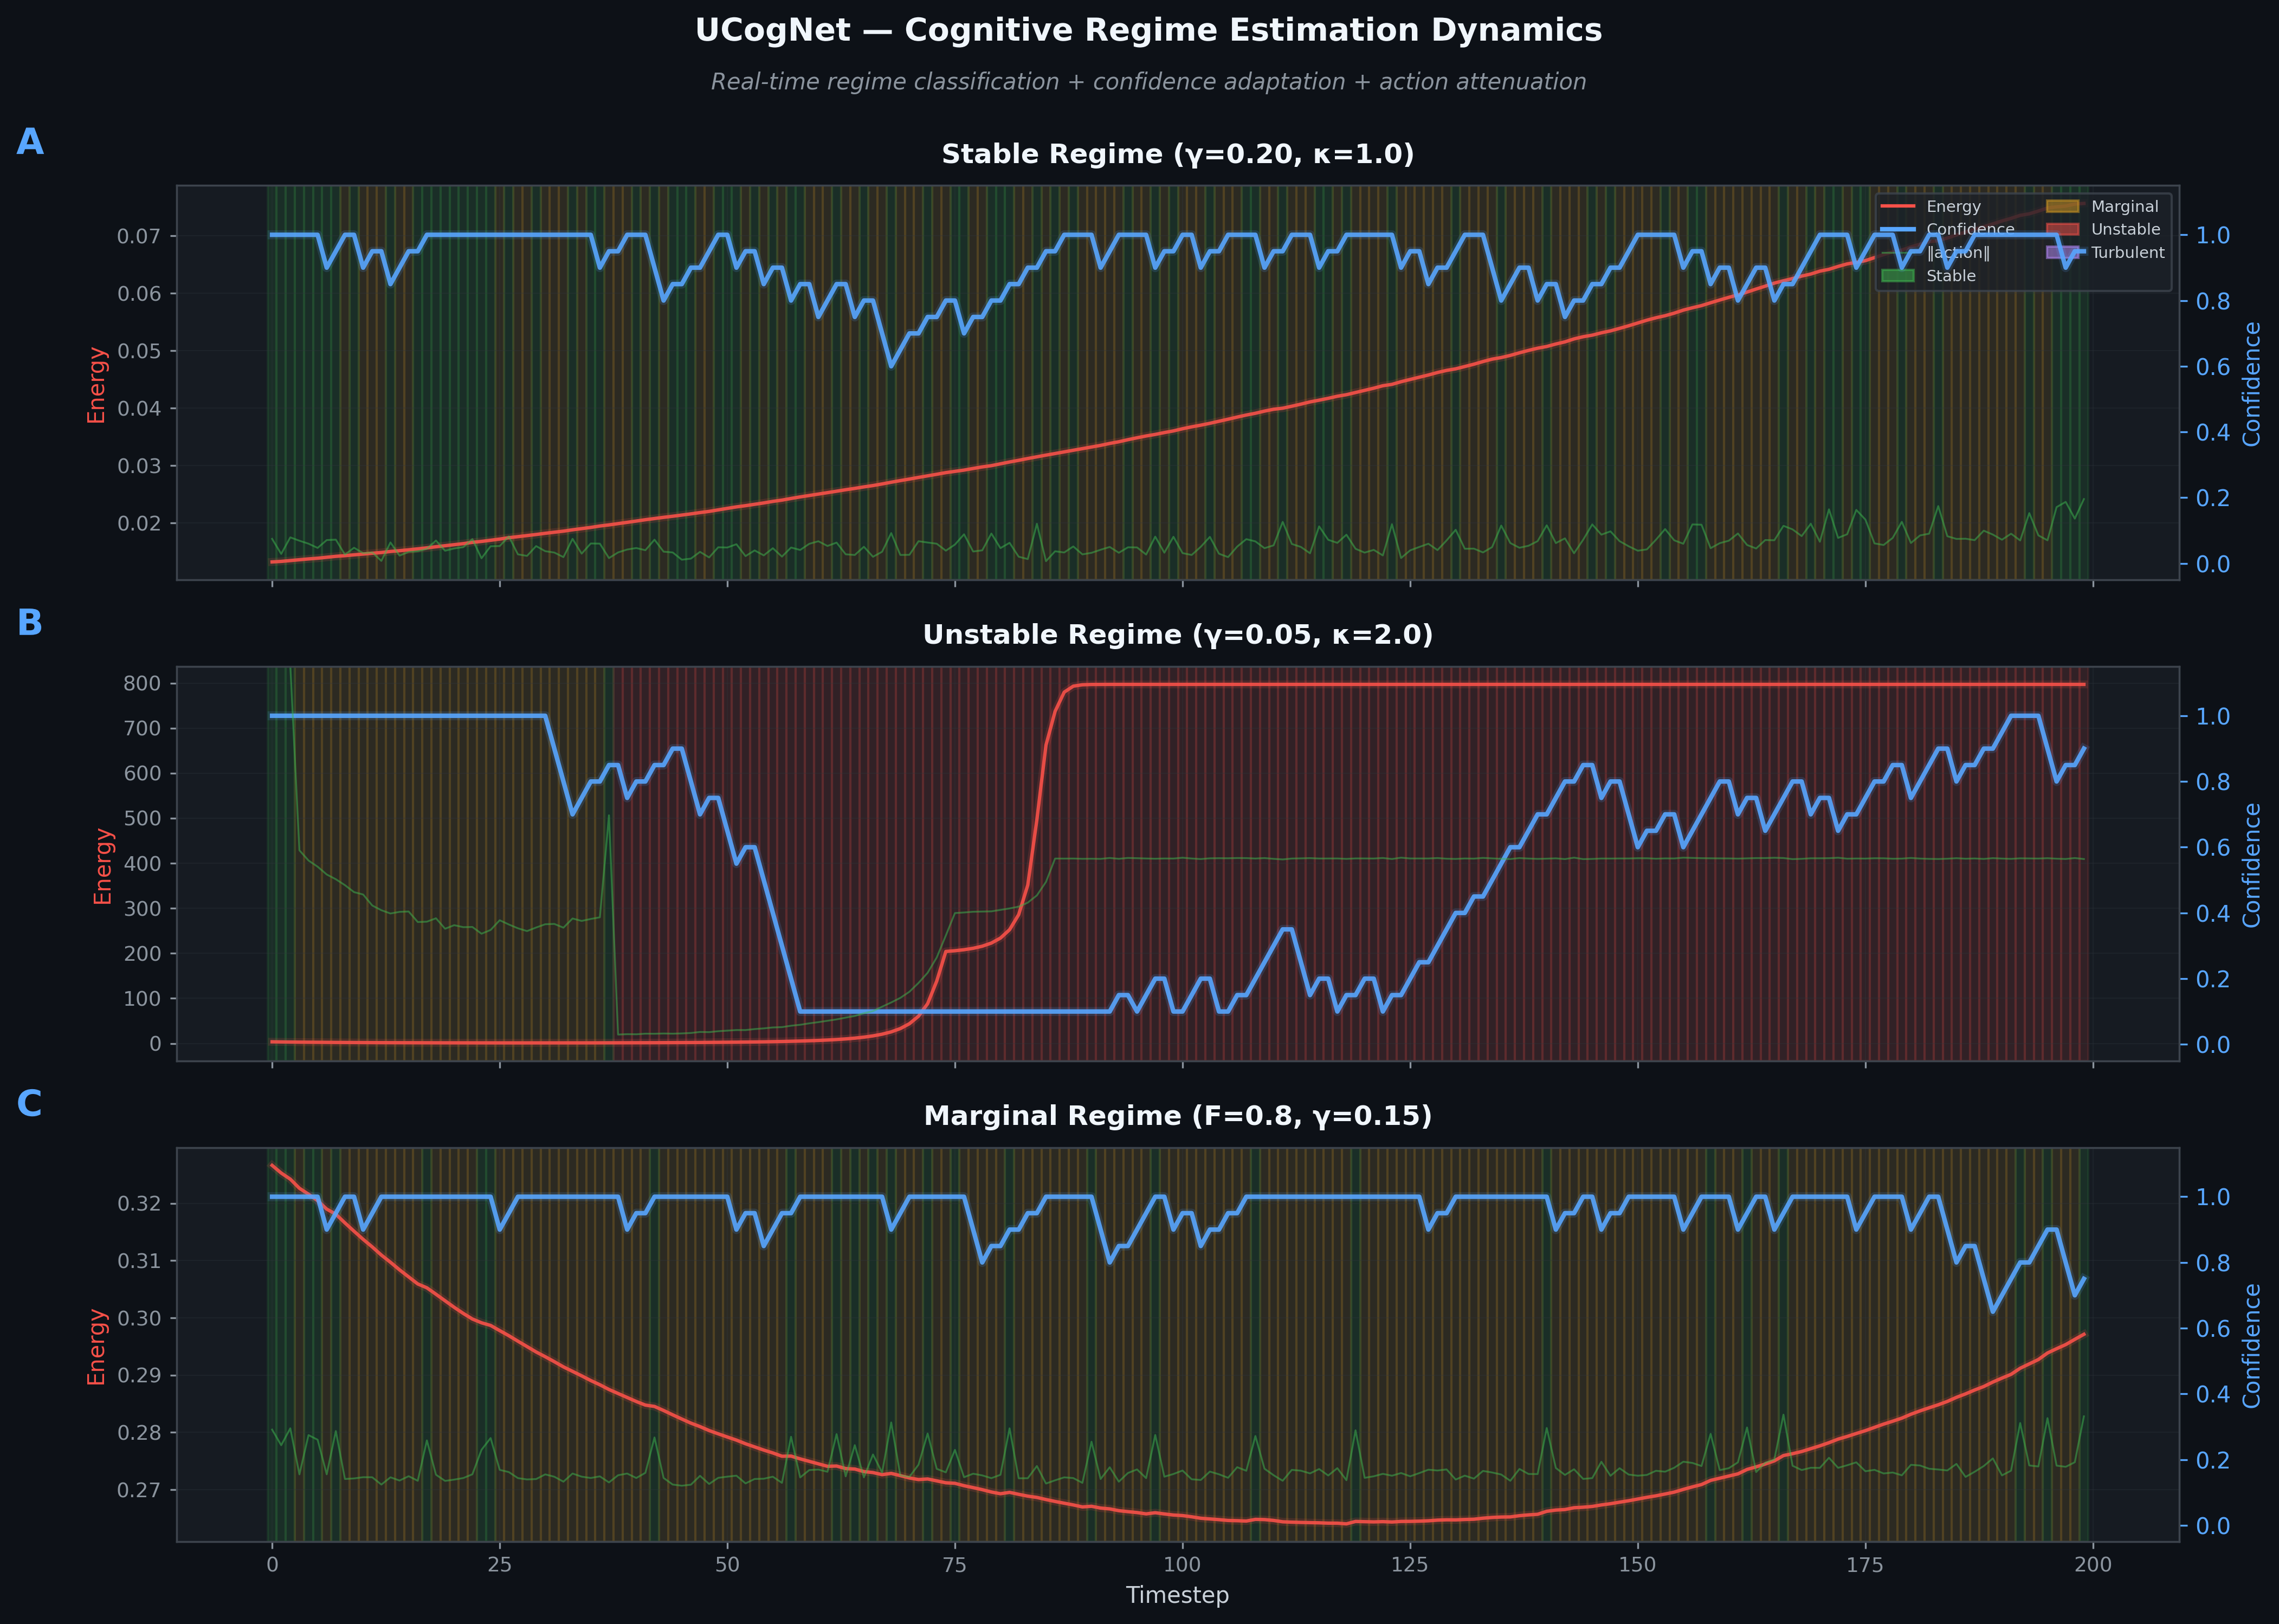Image resolution: width=2279 pixels, height=1624 pixels.
Task: Click the blue 'Confidence' axis label of panel C
Action: click(2252, 1346)
